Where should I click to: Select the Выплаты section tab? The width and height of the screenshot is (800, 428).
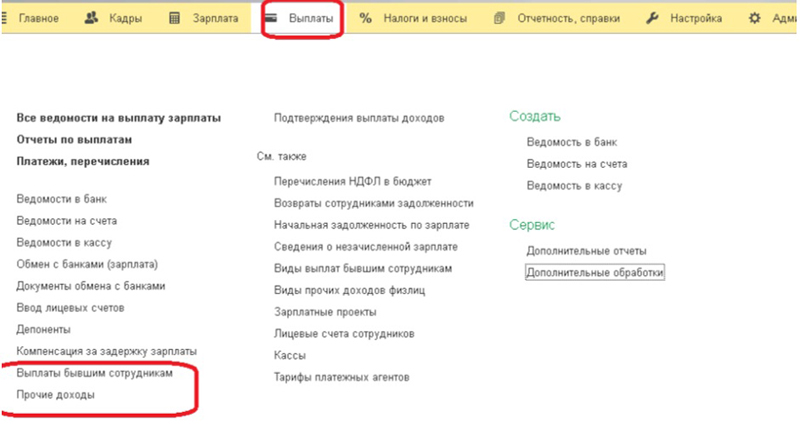coord(311,18)
